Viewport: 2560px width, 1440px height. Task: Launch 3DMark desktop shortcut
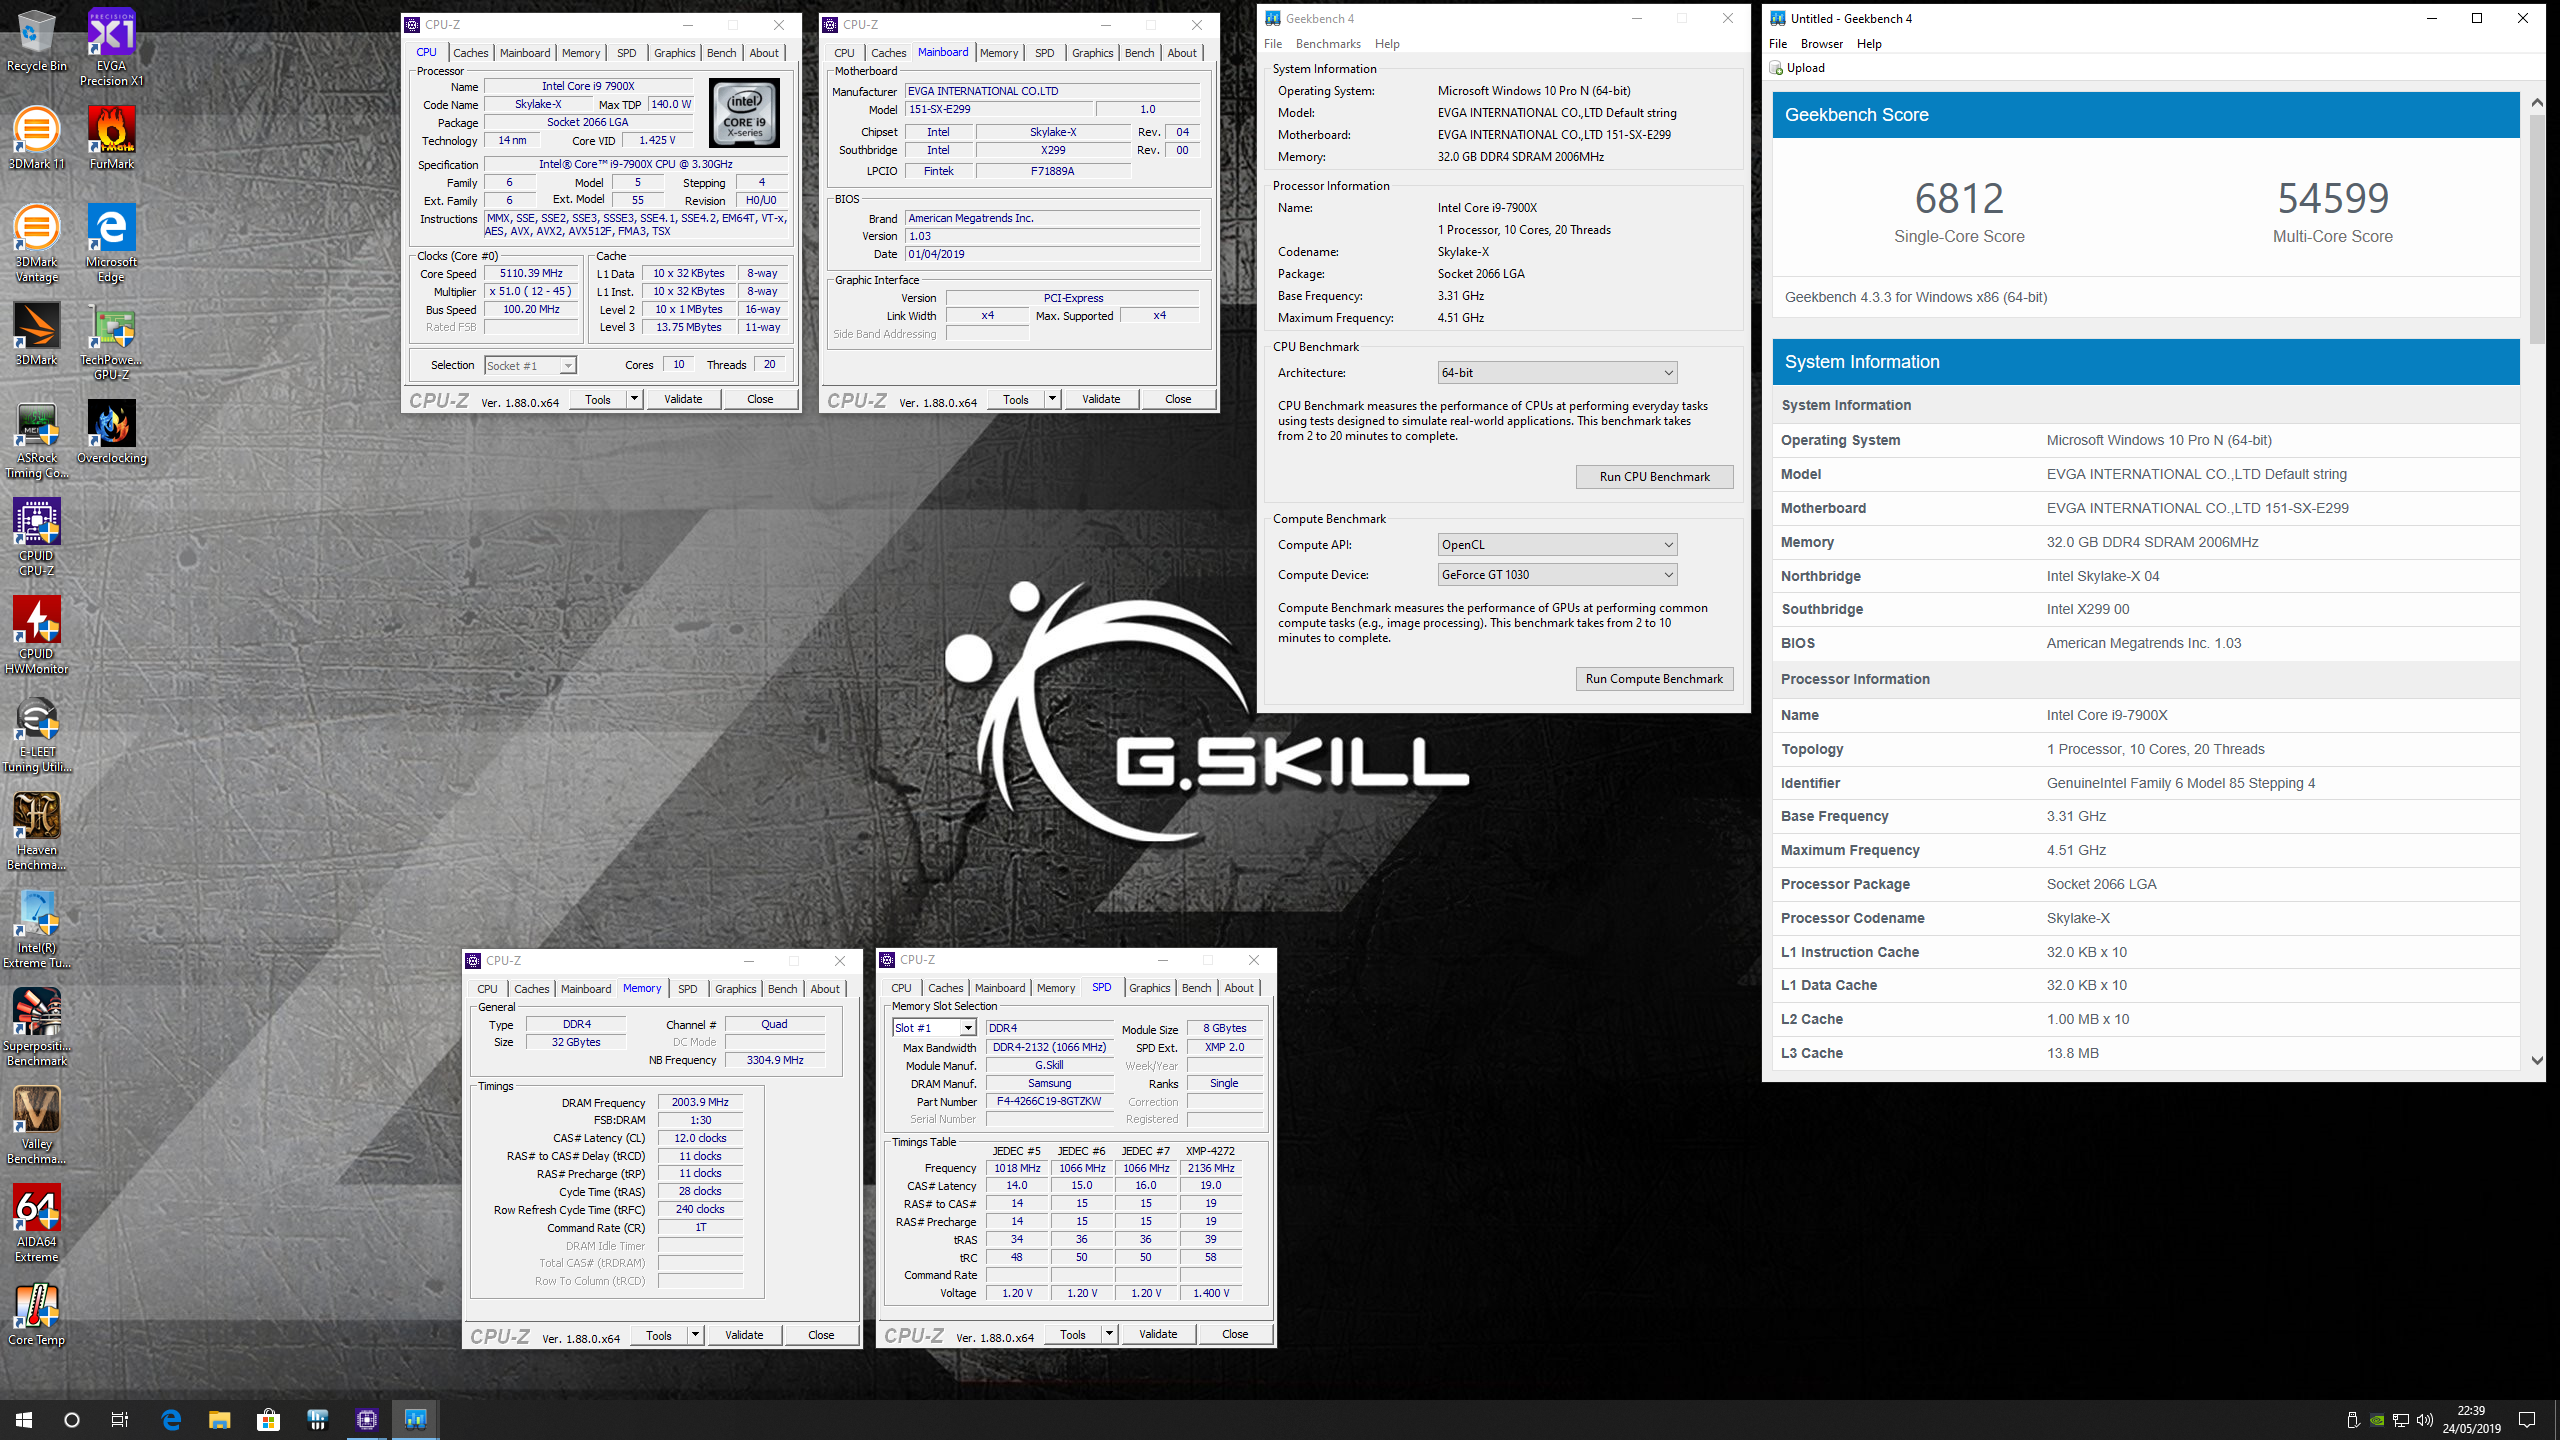click(36, 334)
